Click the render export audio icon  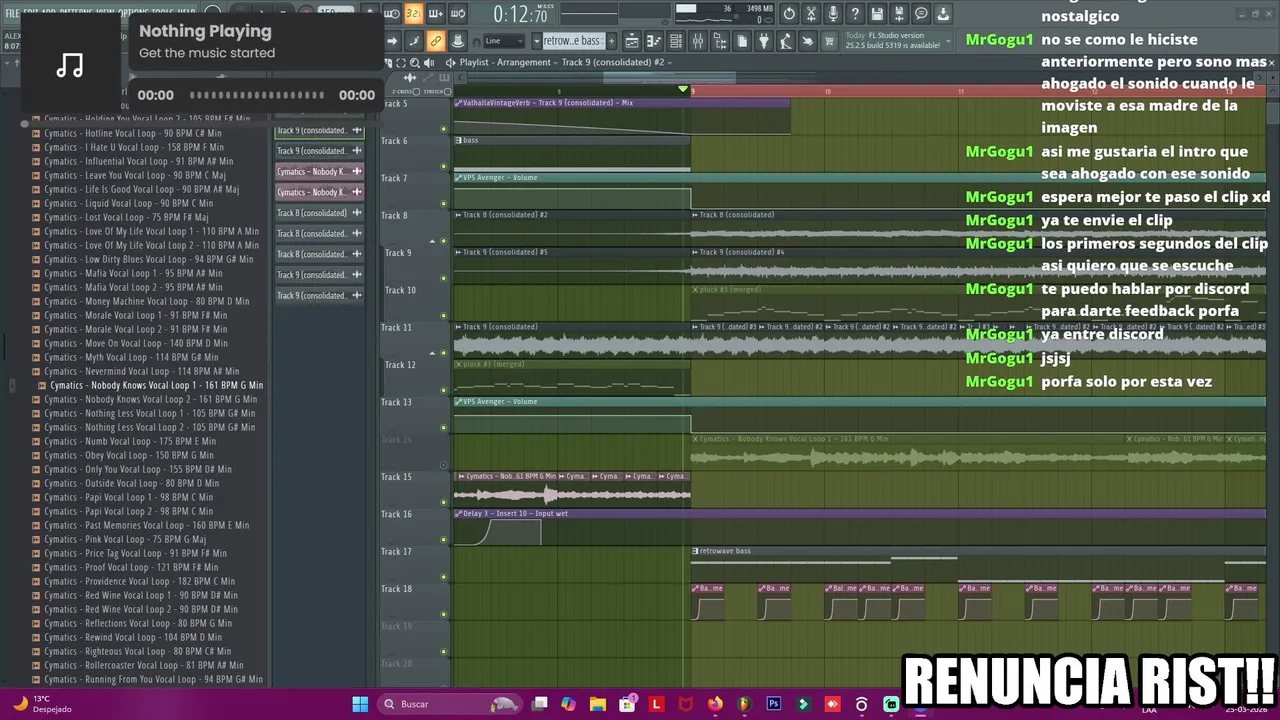point(899,14)
